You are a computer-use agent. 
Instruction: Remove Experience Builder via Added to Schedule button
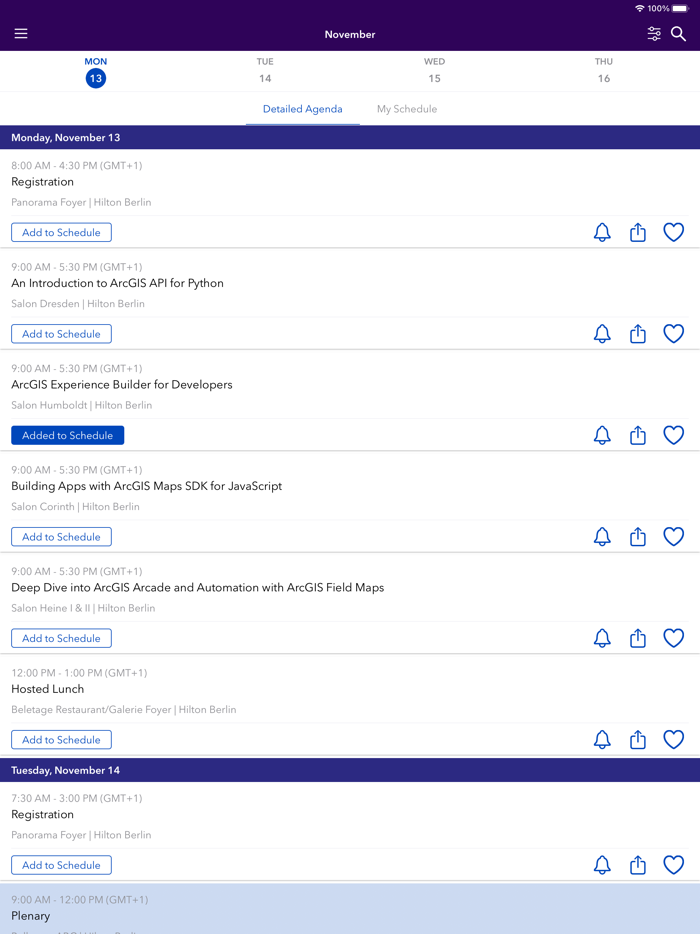click(67, 435)
